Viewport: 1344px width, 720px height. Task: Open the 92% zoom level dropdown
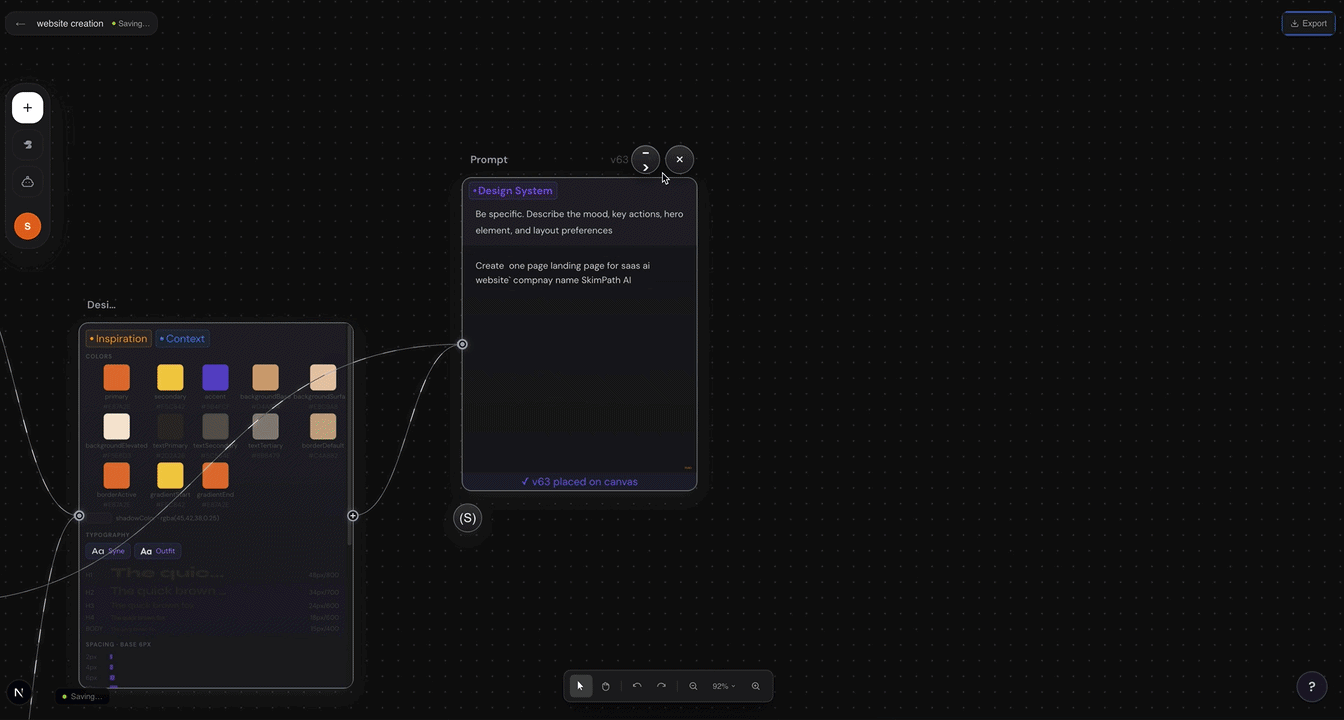(723, 686)
